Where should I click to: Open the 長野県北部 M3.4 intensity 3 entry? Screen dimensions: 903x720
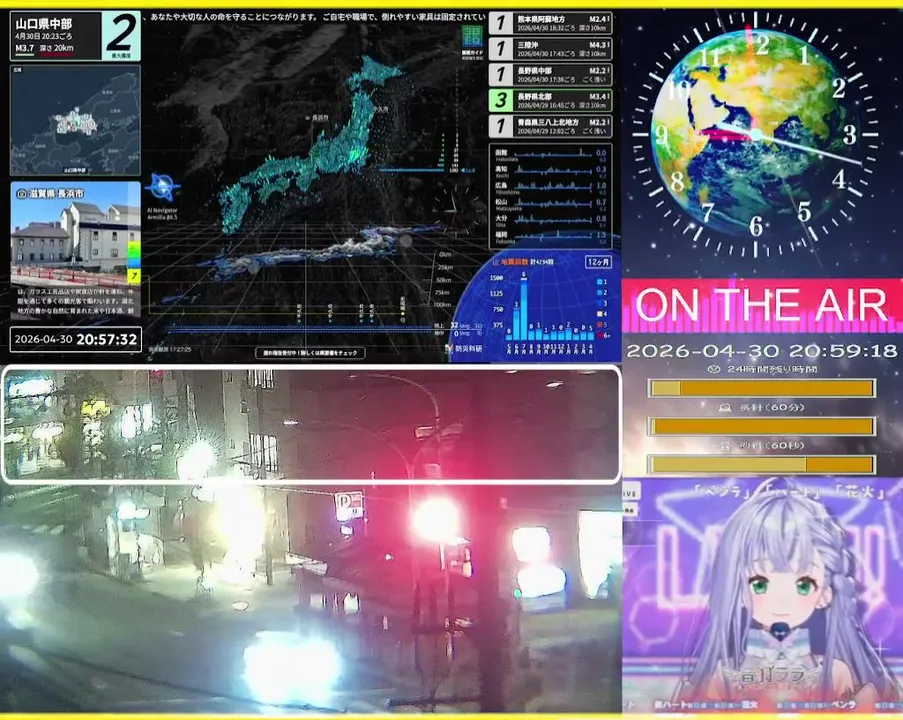point(550,101)
